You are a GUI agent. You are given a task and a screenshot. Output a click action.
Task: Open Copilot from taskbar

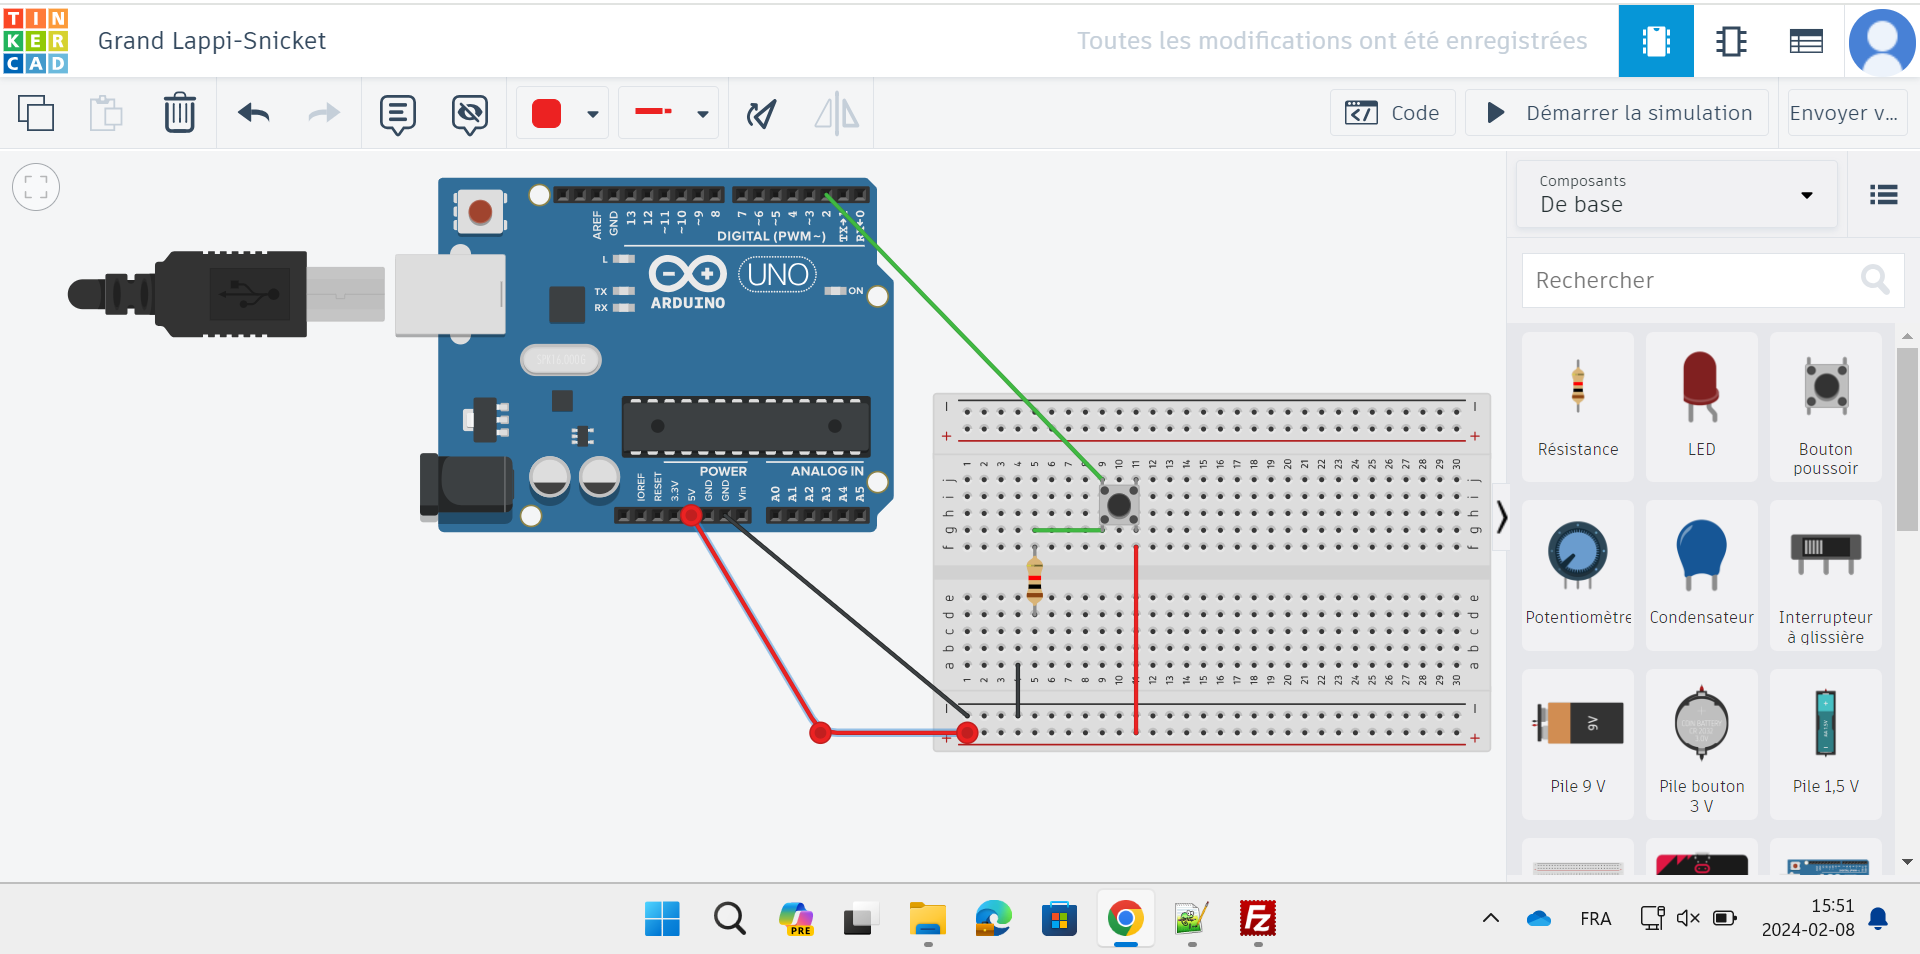[x=795, y=918]
